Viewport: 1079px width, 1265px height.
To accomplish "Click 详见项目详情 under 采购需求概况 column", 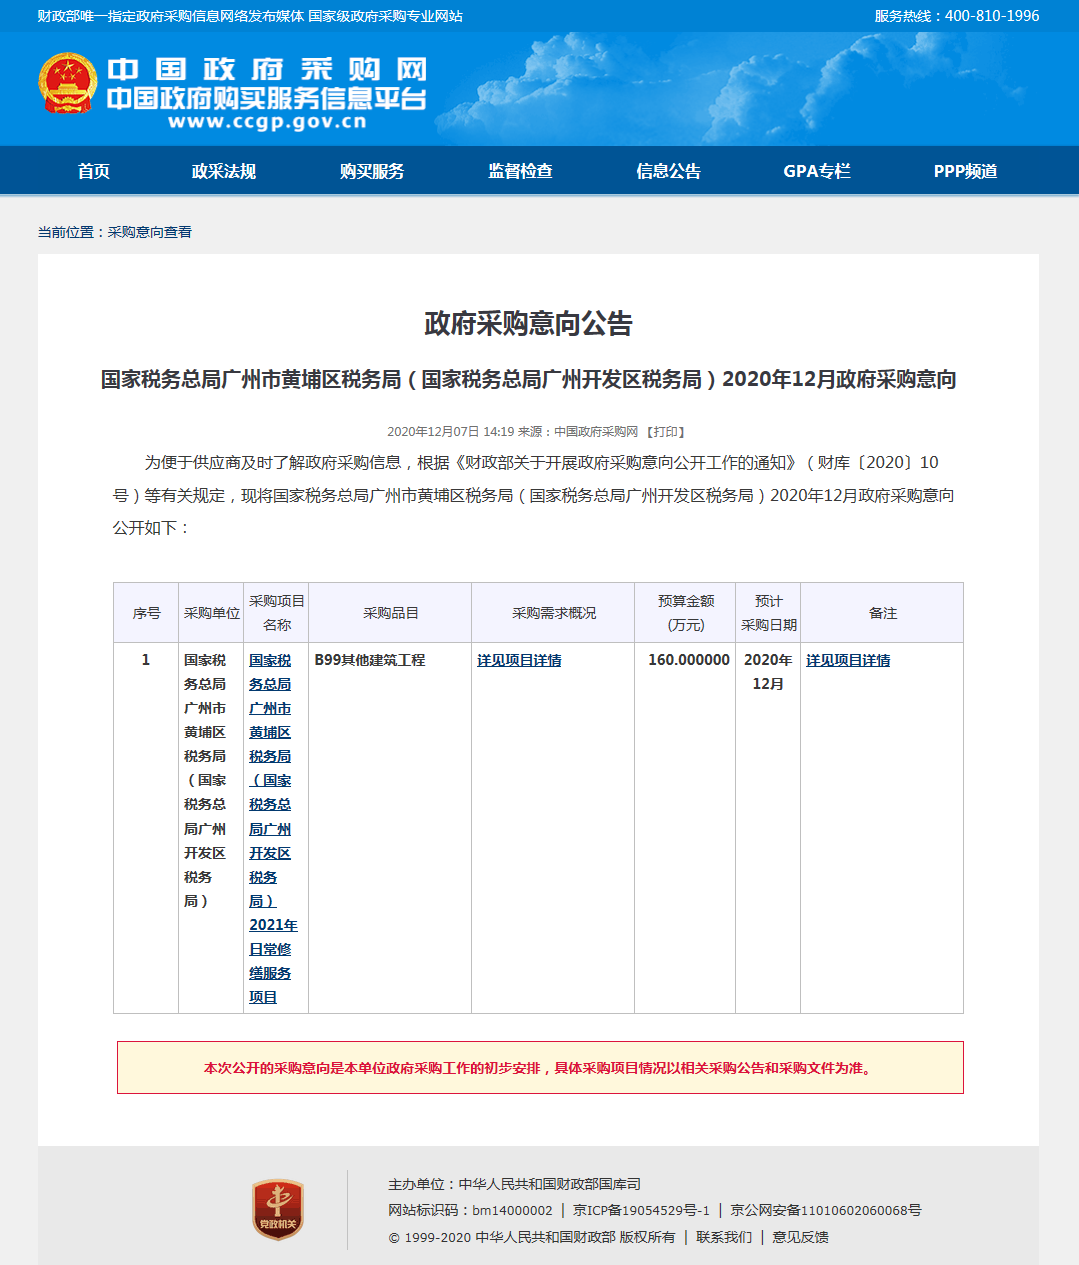I will (x=519, y=660).
